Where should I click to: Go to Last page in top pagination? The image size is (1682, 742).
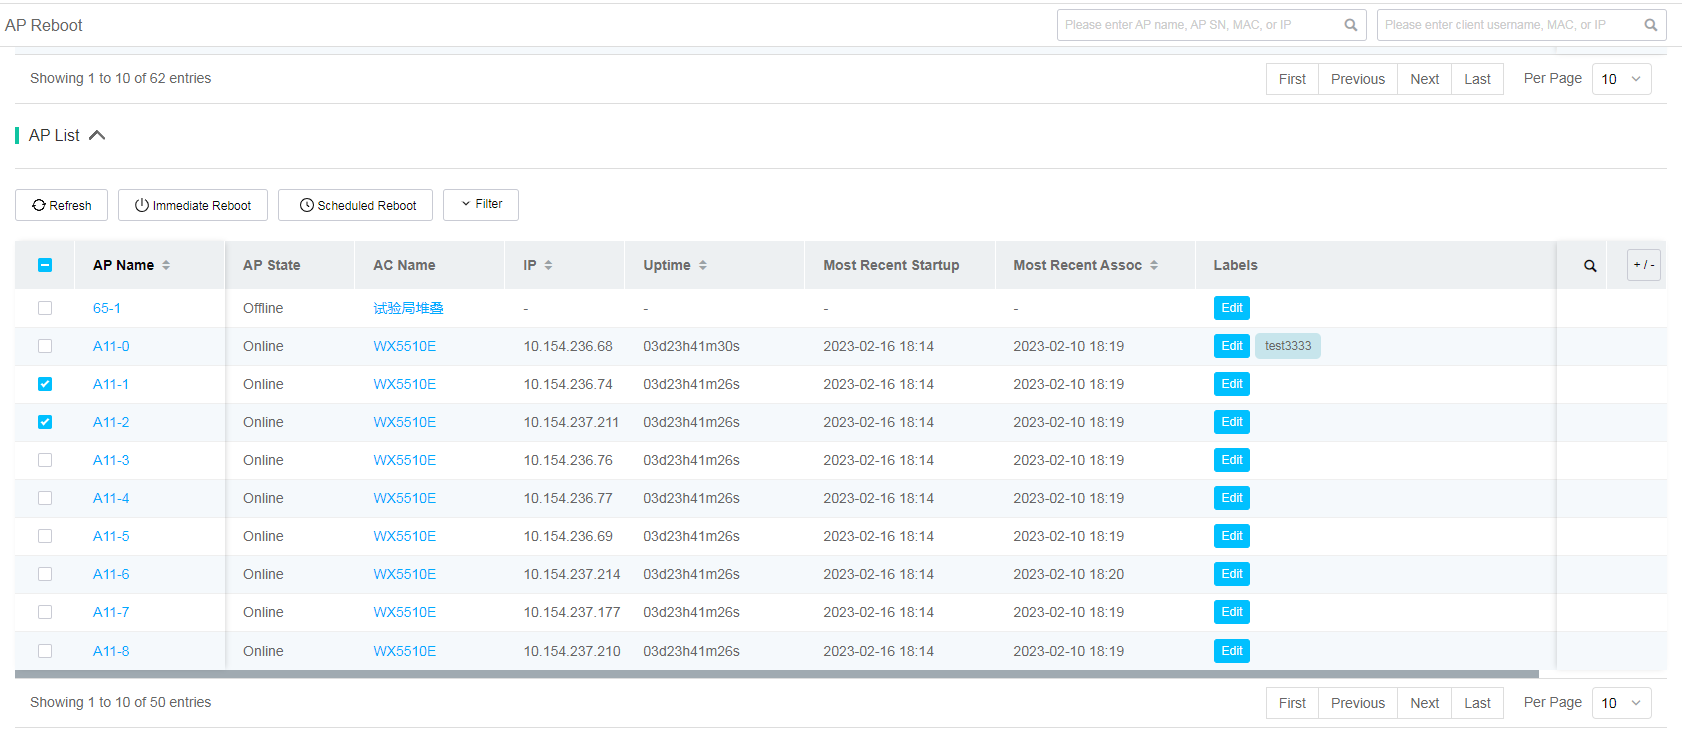pos(1478,79)
